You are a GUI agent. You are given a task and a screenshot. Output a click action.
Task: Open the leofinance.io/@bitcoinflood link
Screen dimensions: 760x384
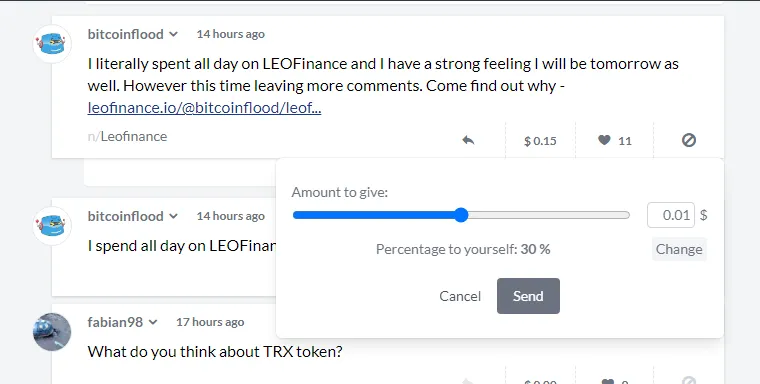click(x=204, y=108)
